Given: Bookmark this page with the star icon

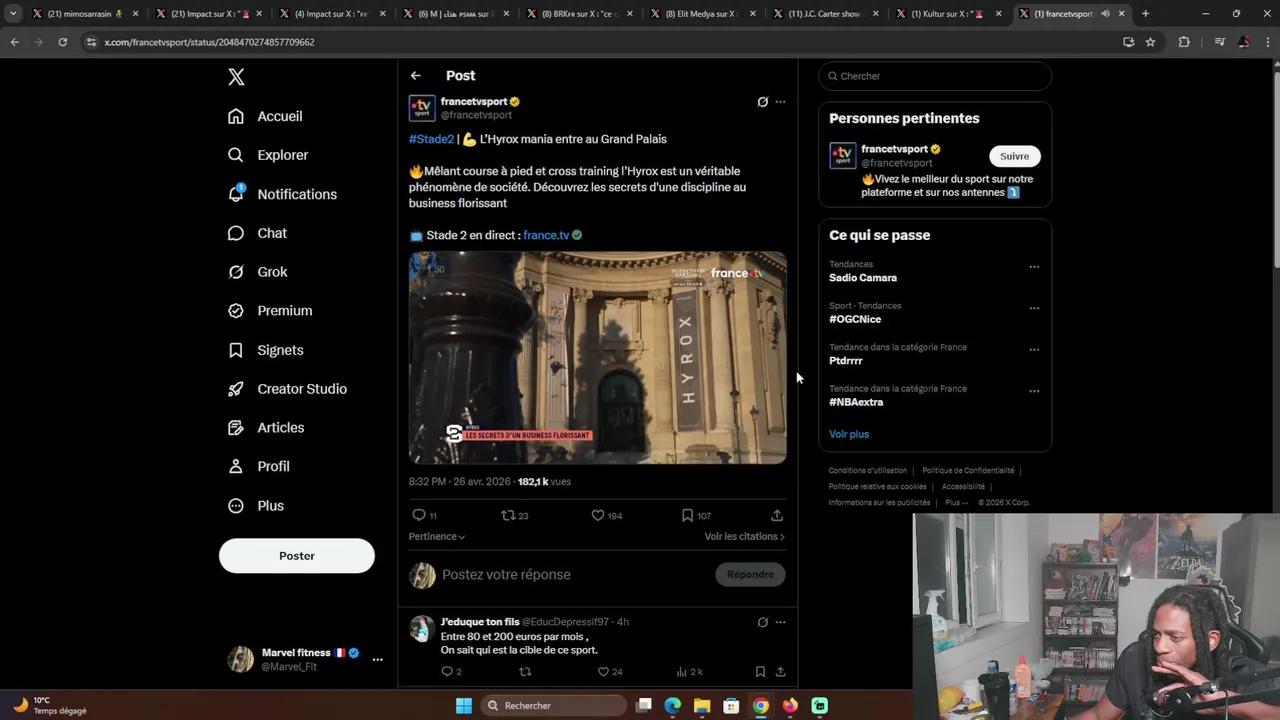Looking at the screenshot, I should coord(1150,42).
